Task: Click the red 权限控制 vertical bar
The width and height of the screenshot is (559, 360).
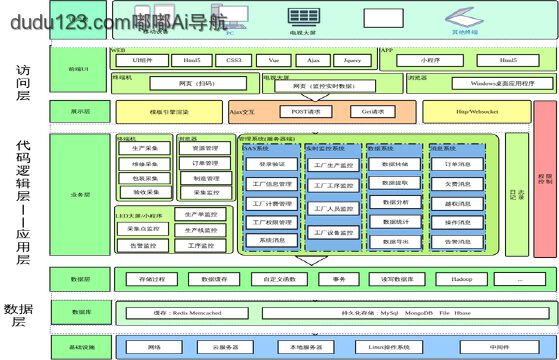Action: 545,179
